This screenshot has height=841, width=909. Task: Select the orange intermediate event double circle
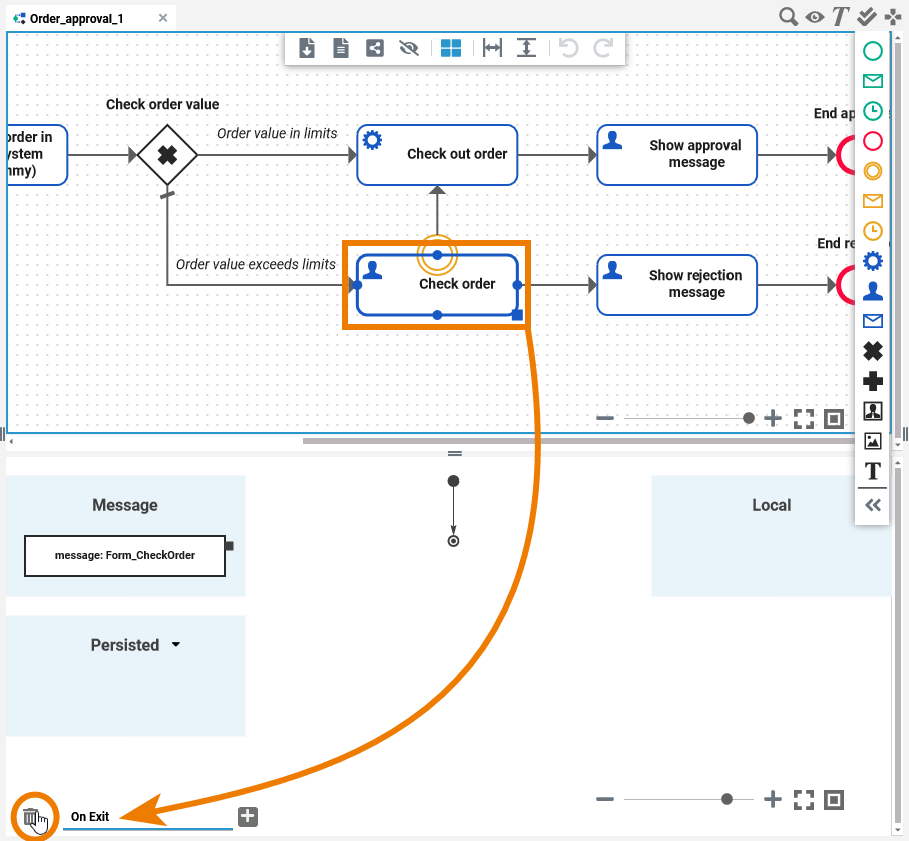(x=873, y=171)
